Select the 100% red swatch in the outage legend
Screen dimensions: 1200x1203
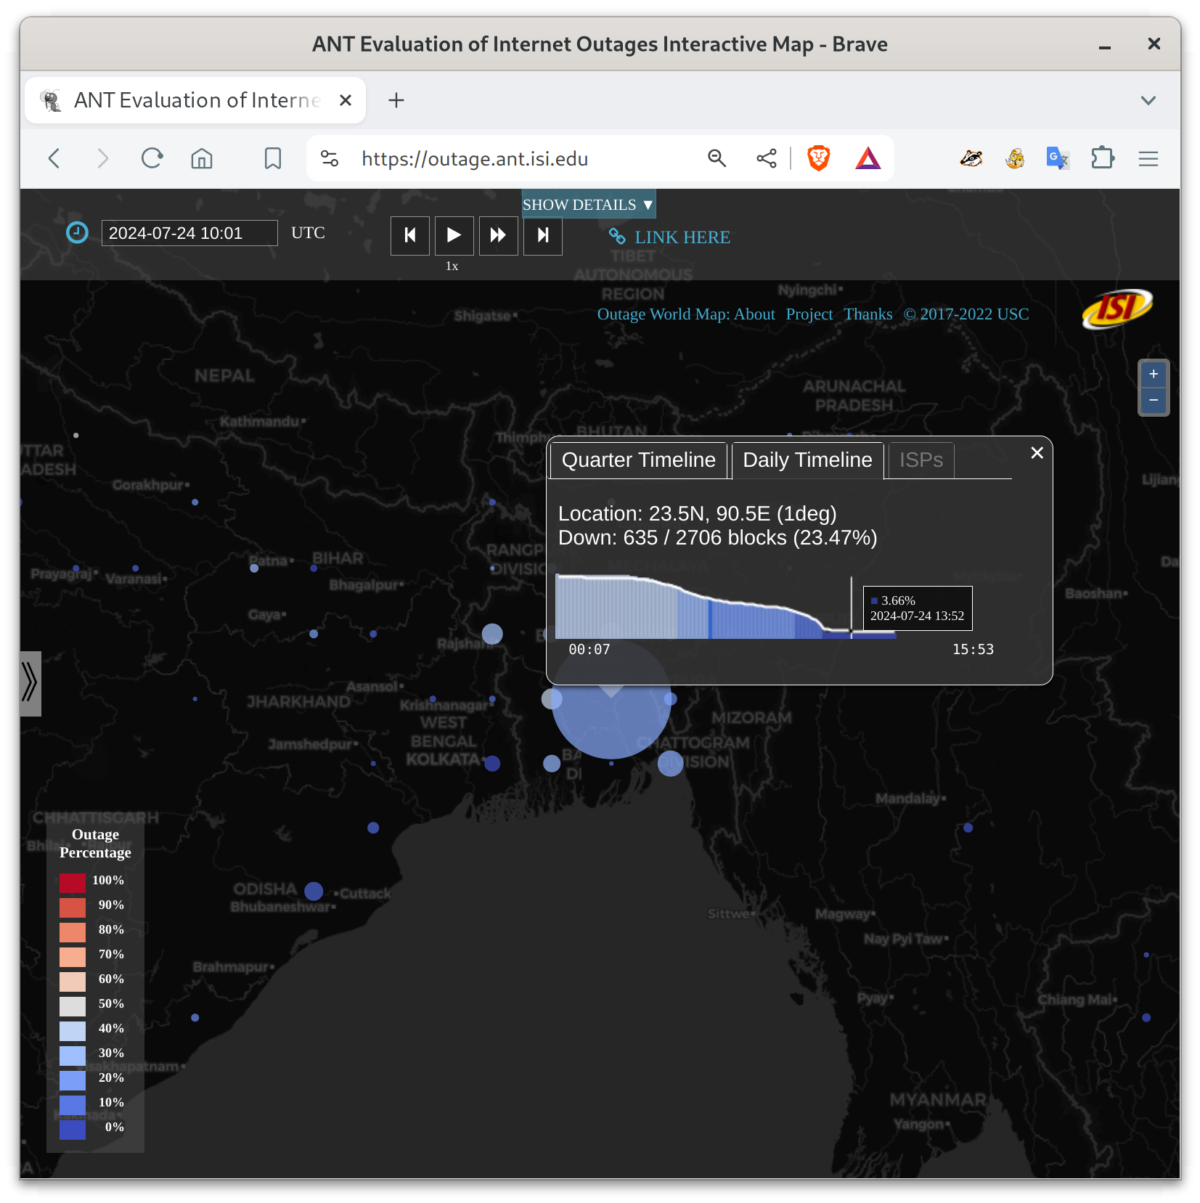point(71,881)
